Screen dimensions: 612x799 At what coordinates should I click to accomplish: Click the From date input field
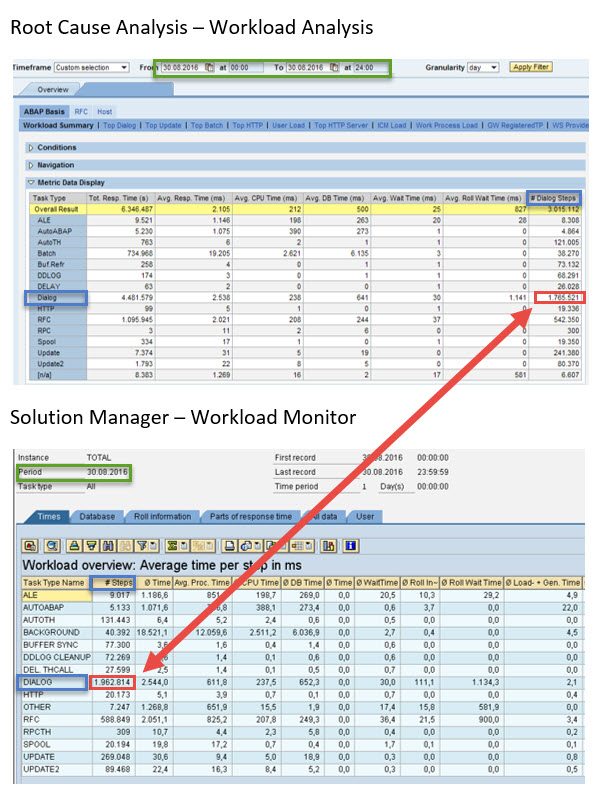(183, 67)
